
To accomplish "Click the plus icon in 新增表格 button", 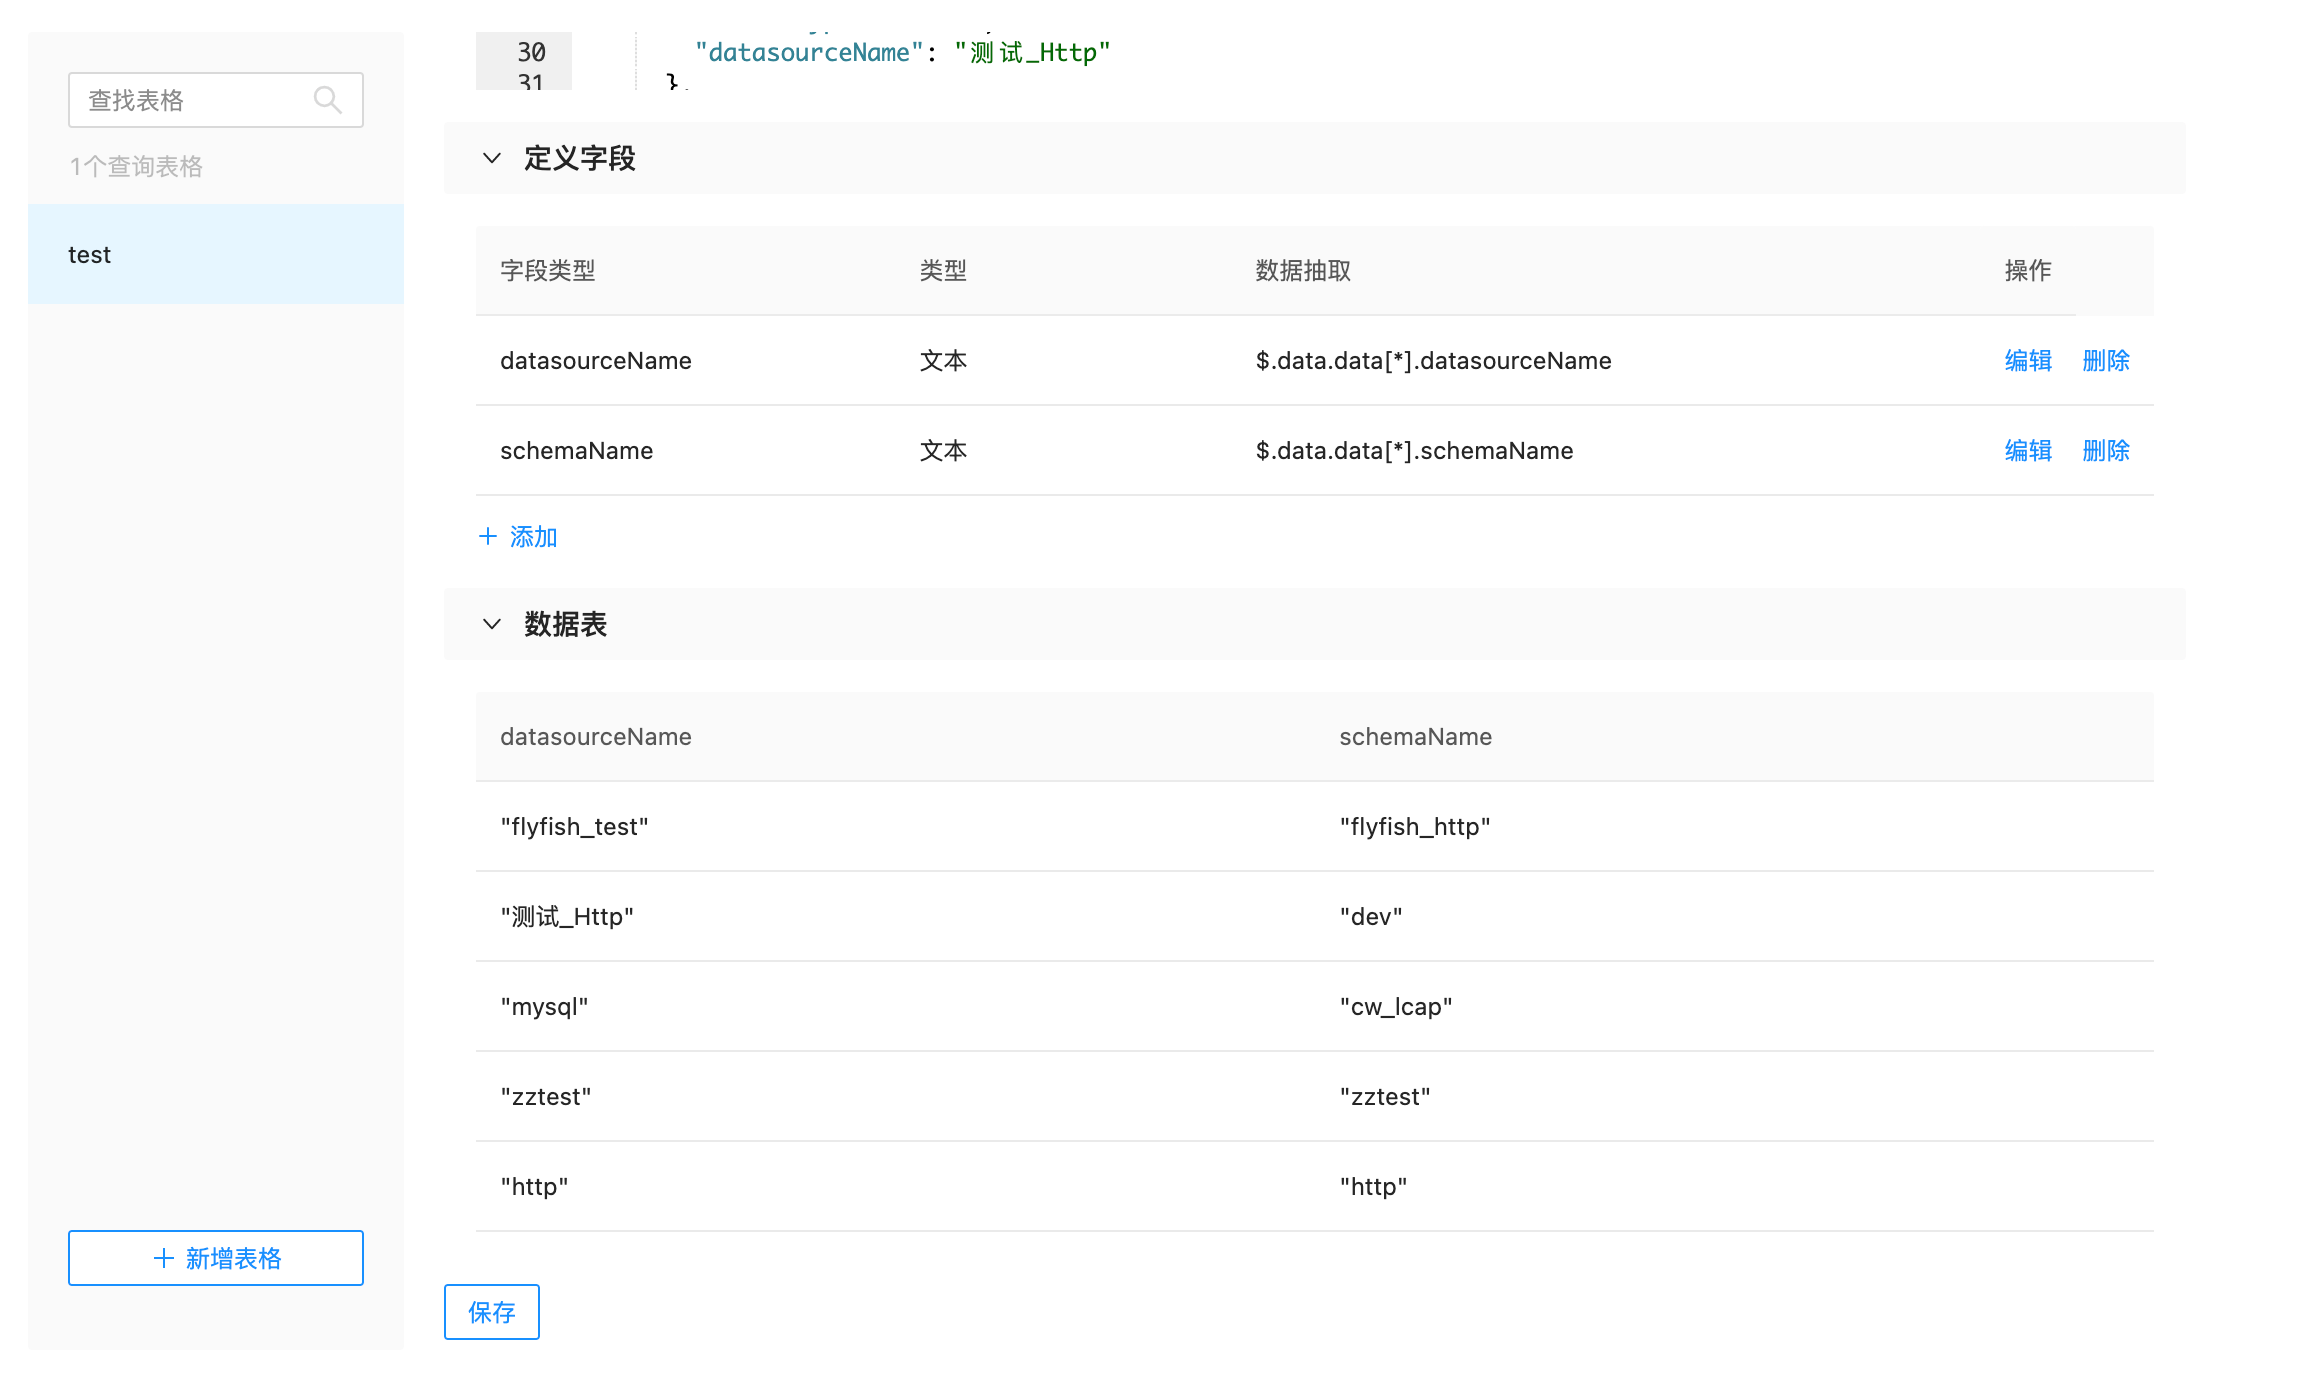I will [x=164, y=1258].
